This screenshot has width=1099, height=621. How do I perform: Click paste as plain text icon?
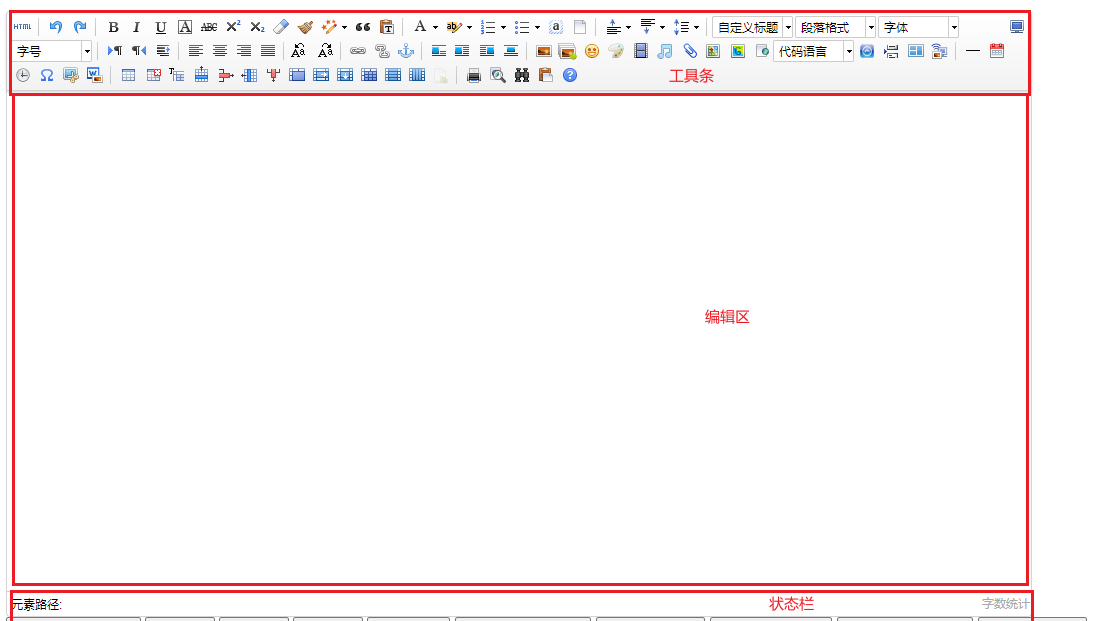click(386, 27)
